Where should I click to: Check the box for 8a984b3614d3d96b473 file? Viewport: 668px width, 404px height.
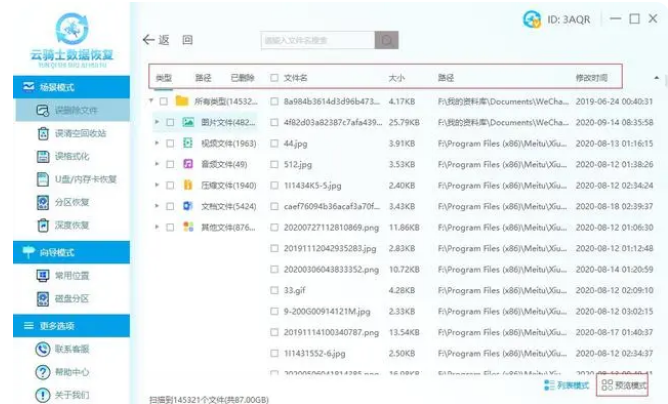point(274,101)
